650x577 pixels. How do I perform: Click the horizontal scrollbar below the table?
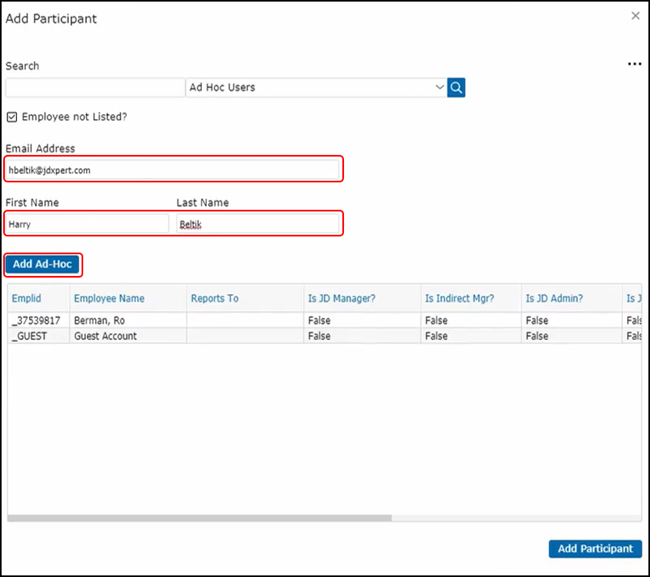click(x=200, y=518)
